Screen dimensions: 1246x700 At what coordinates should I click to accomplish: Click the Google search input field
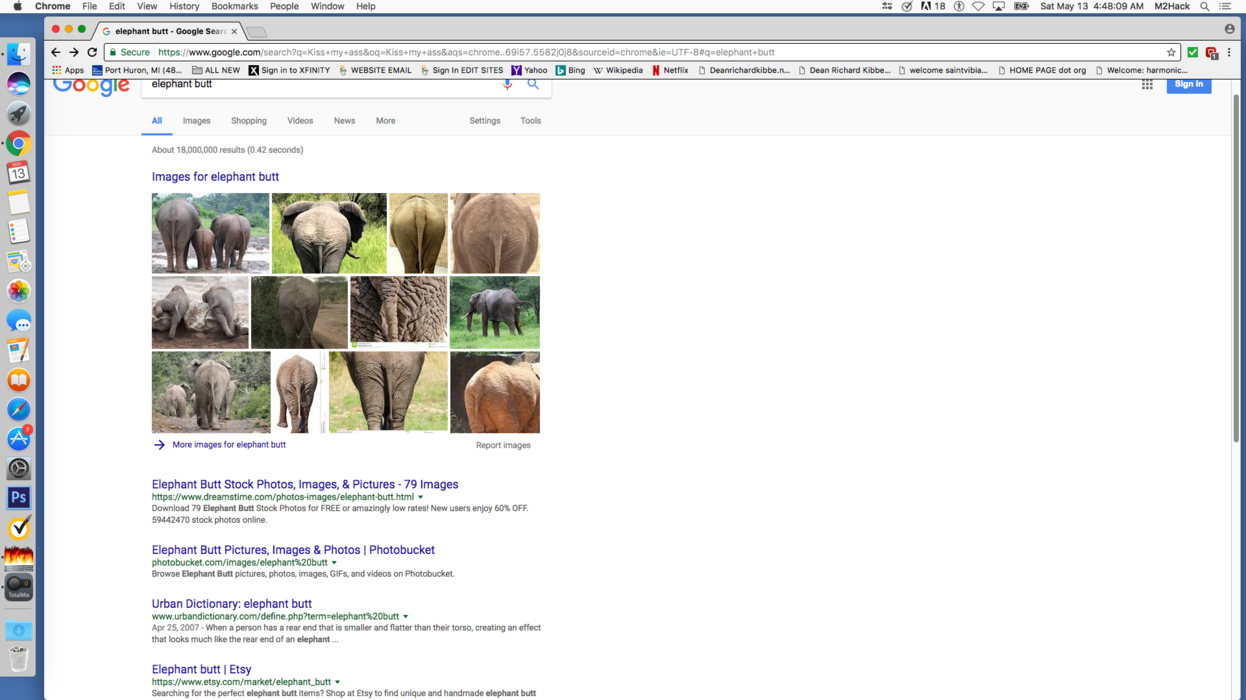[x=323, y=84]
